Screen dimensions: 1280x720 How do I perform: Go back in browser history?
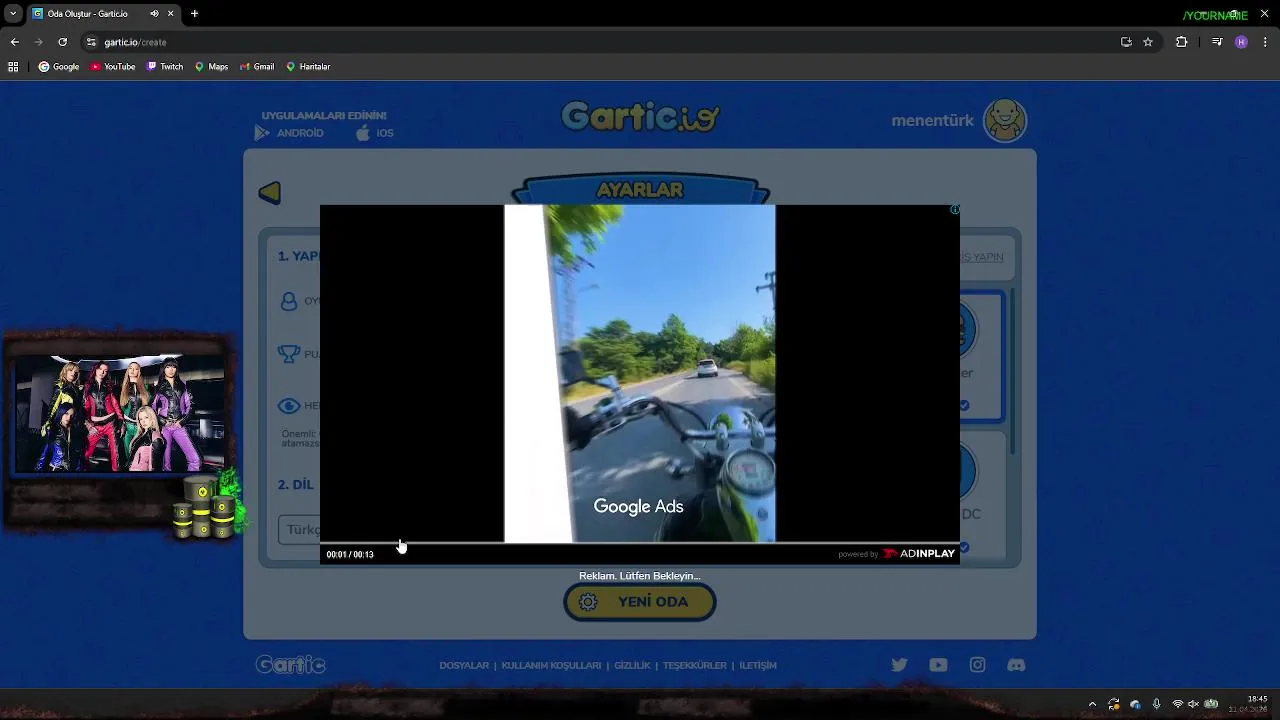(x=14, y=42)
